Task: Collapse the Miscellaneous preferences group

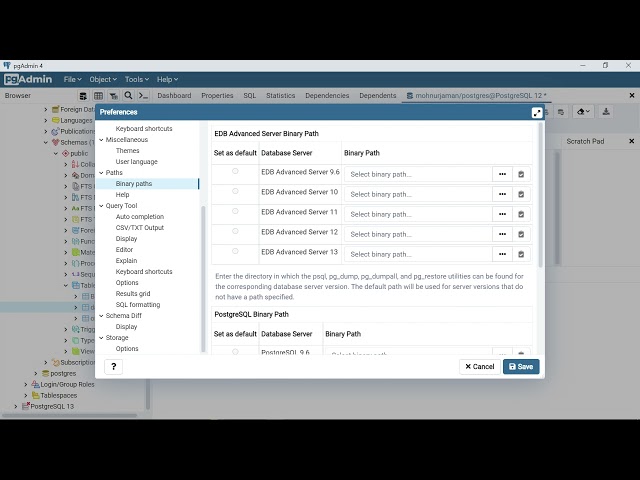Action: pyautogui.click(x=101, y=140)
